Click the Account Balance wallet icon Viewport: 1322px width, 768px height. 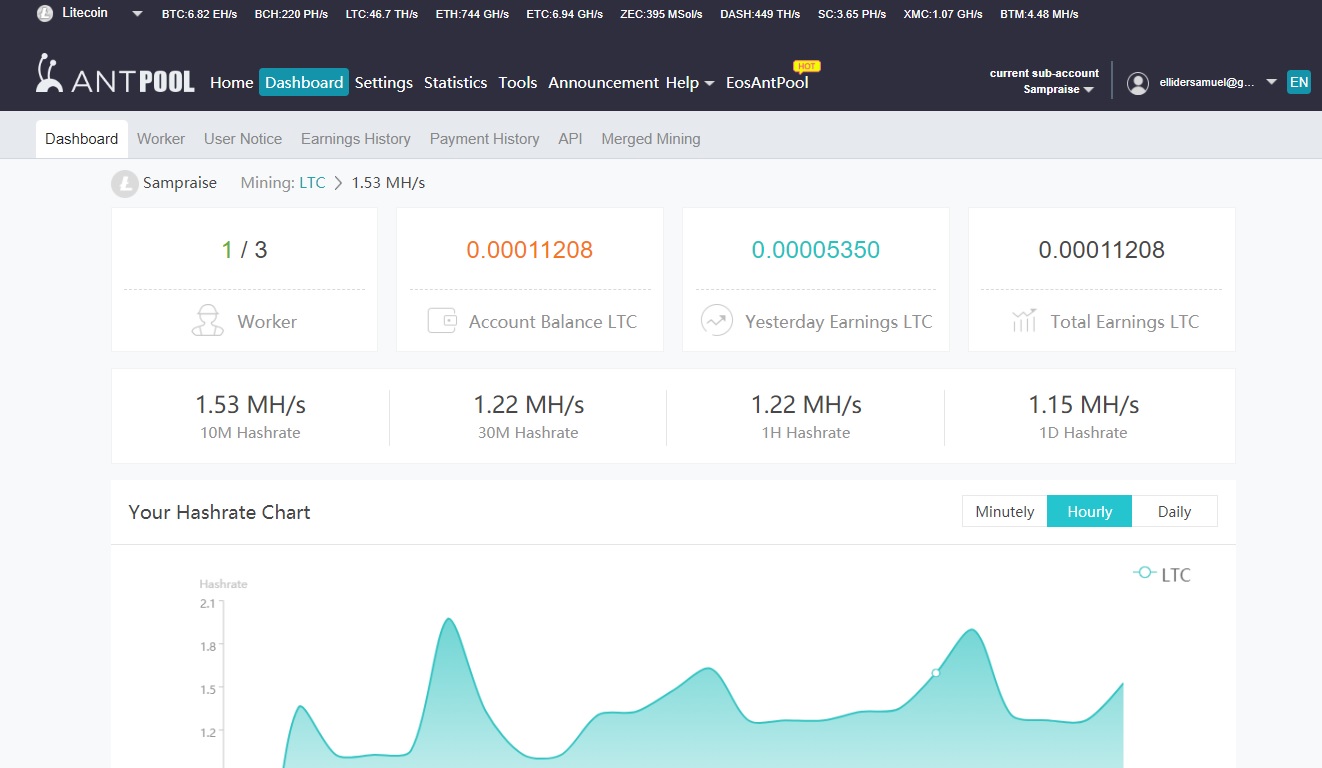tap(442, 321)
